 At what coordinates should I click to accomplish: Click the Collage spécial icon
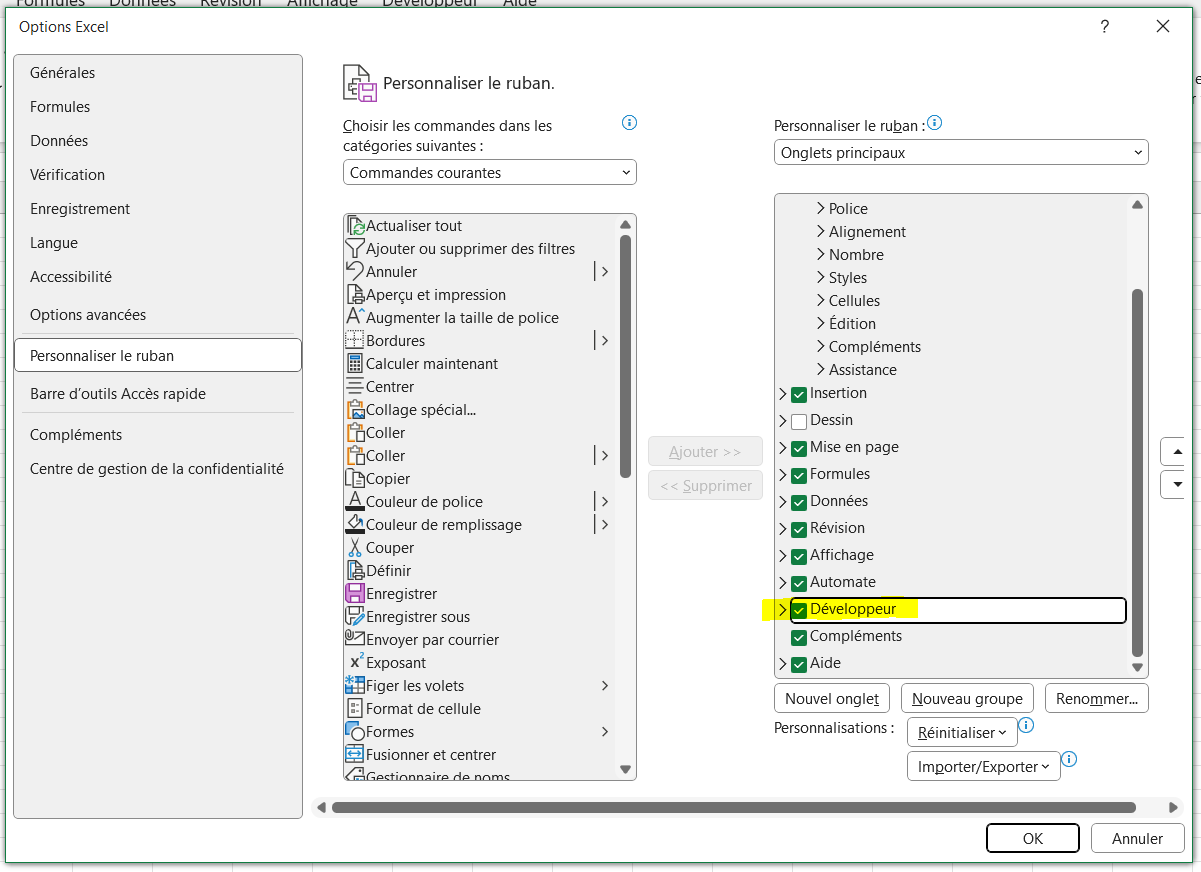click(355, 410)
